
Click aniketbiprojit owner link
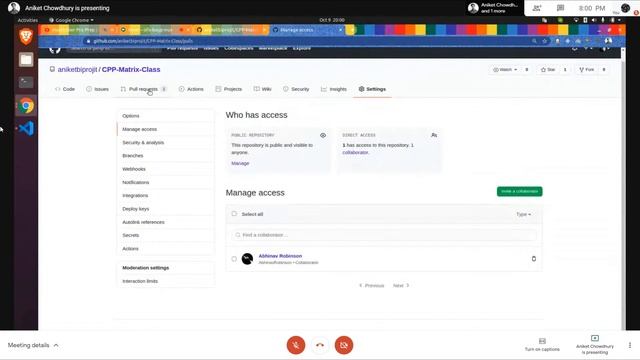click(x=77, y=69)
